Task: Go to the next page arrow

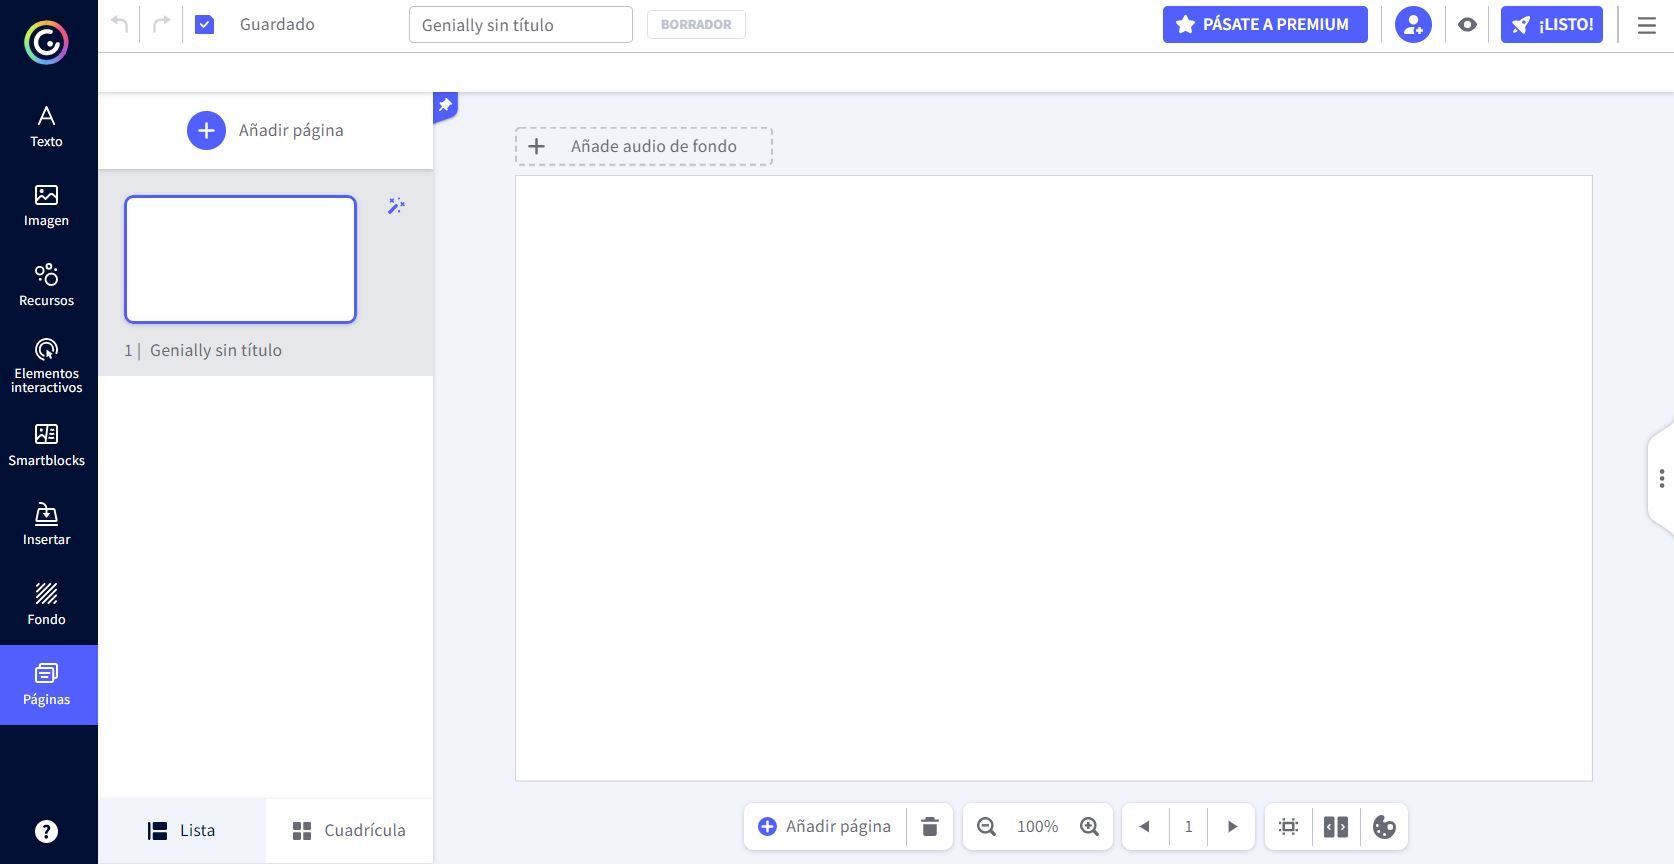Action: [x=1232, y=827]
